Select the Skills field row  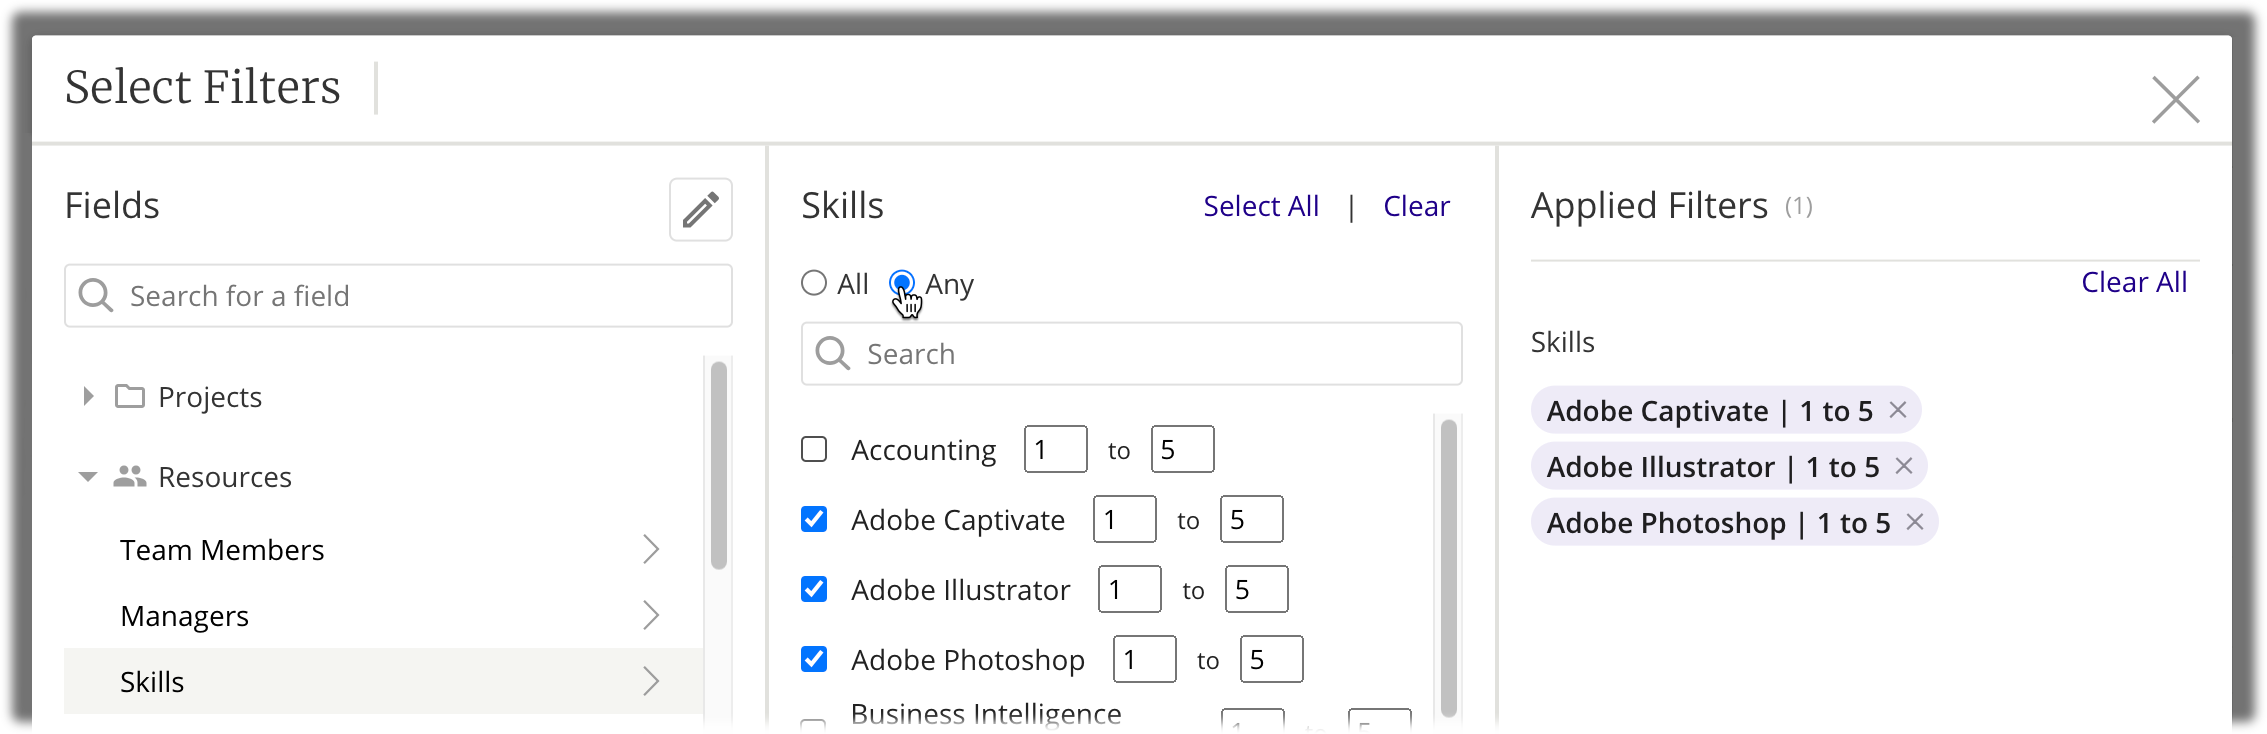click(x=384, y=681)
